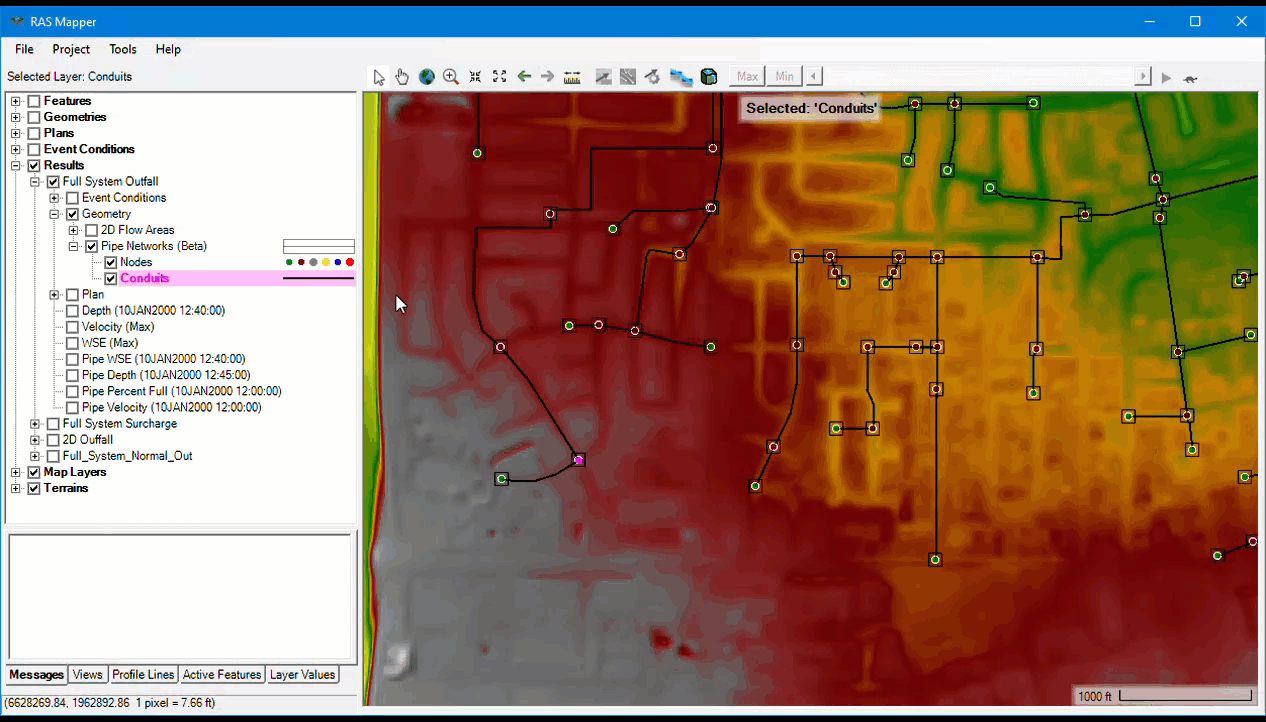
Task: Check the Depth result layer checkbox
Action: point(72,311)
